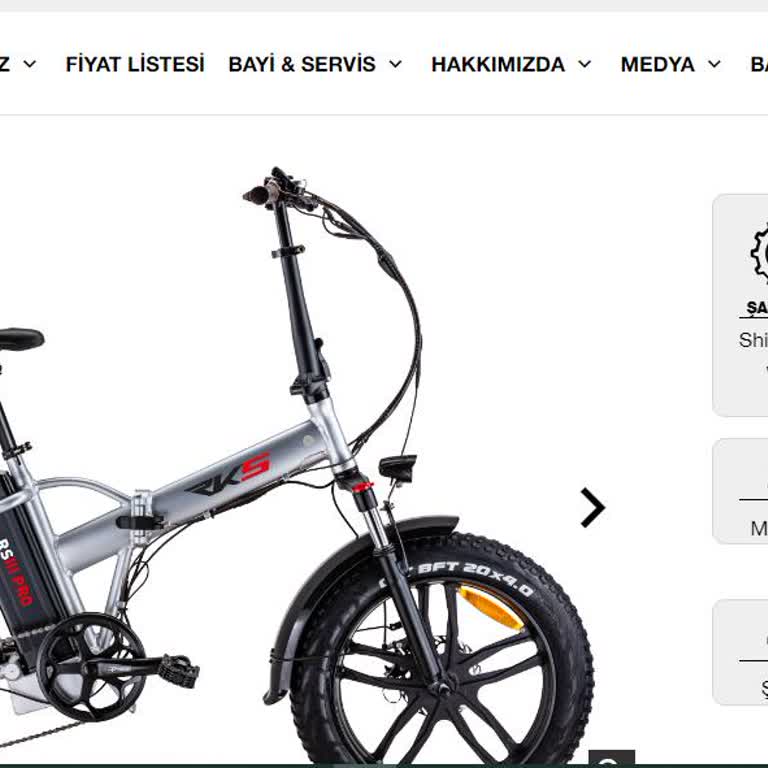Viewport: 768px width, 768px height.
Task: Select the Shi text in the gear card
Action: click(x=753, y=340)
